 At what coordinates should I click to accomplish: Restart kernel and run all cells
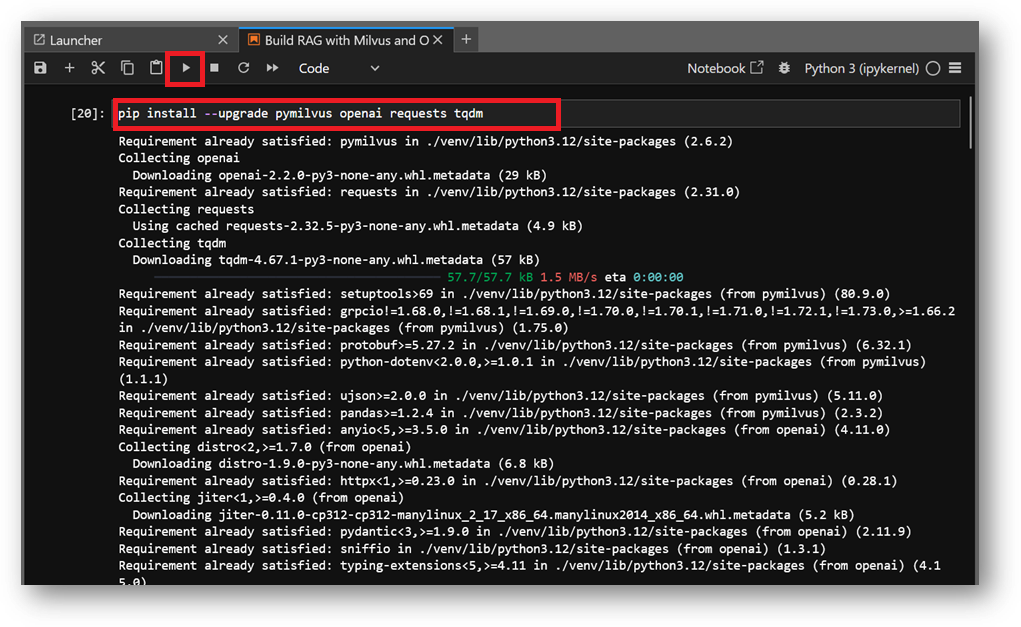(272, 68)
